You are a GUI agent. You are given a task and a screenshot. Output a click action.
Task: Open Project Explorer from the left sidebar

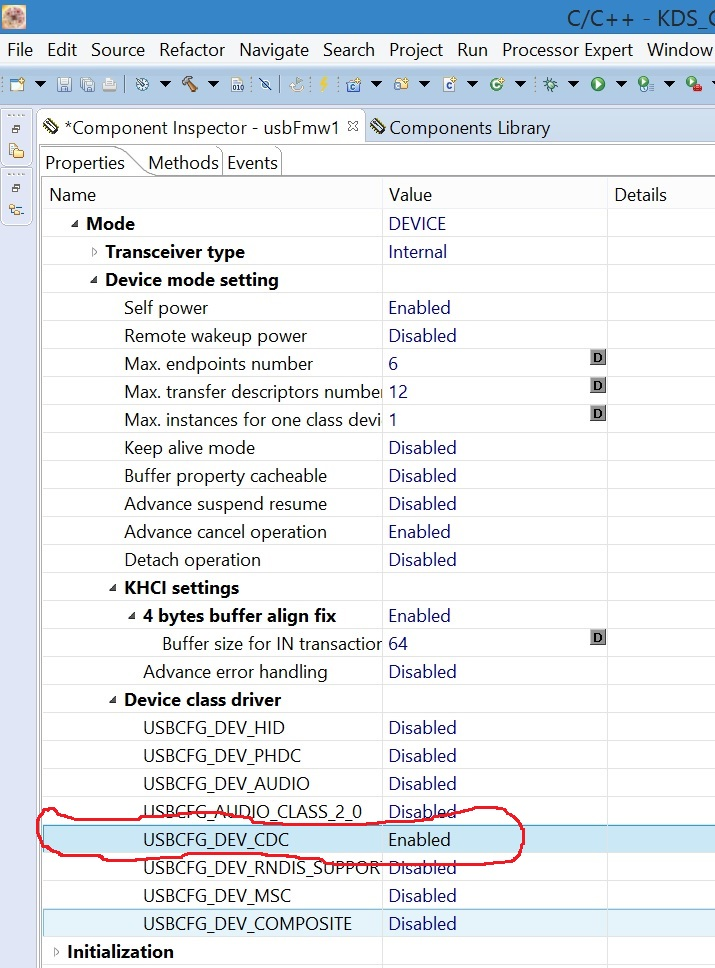pyautogui.click(x=17, y=151)
